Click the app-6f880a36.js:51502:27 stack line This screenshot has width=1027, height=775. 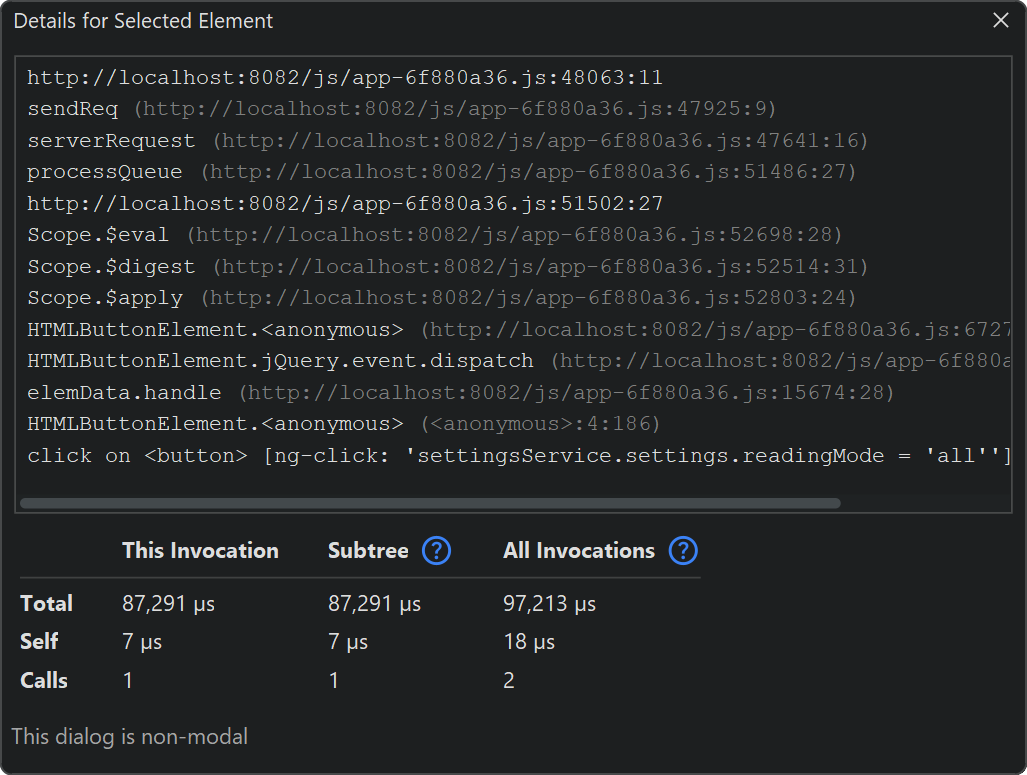pyautogui.click(x=344, y=204)
